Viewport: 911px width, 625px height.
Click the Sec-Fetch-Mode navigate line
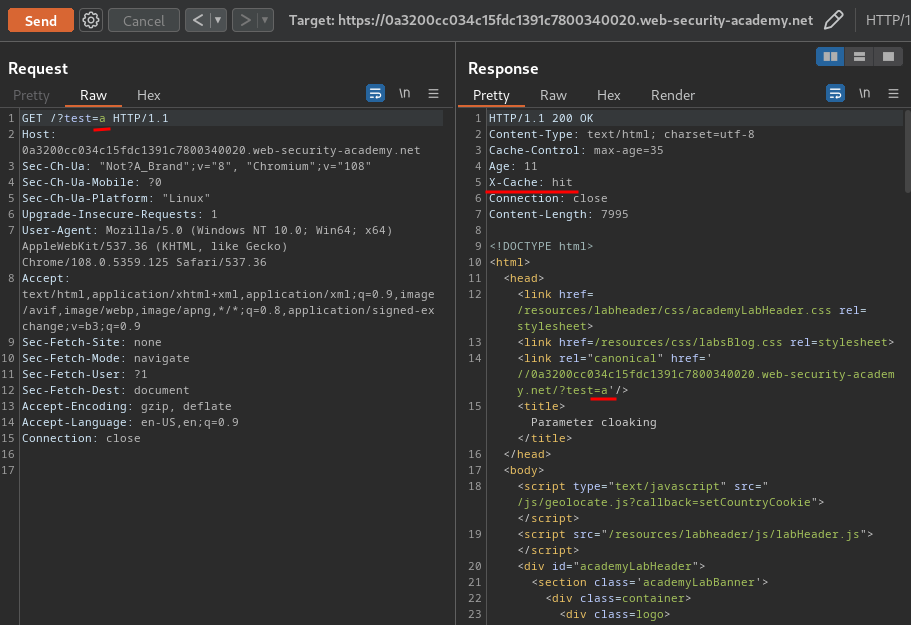click(106, 358)
